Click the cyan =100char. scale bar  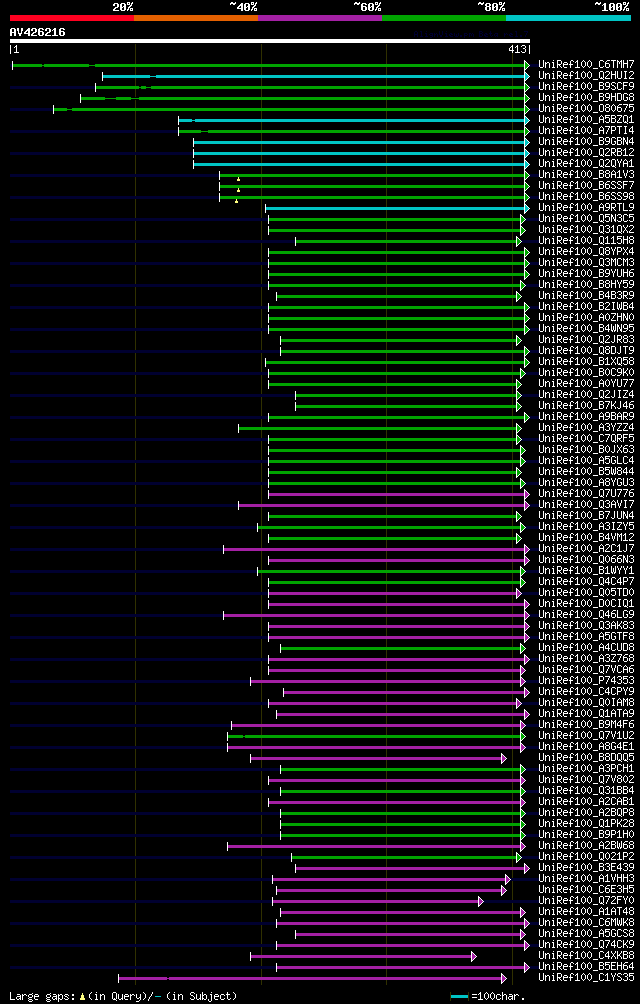click(460, 996)
